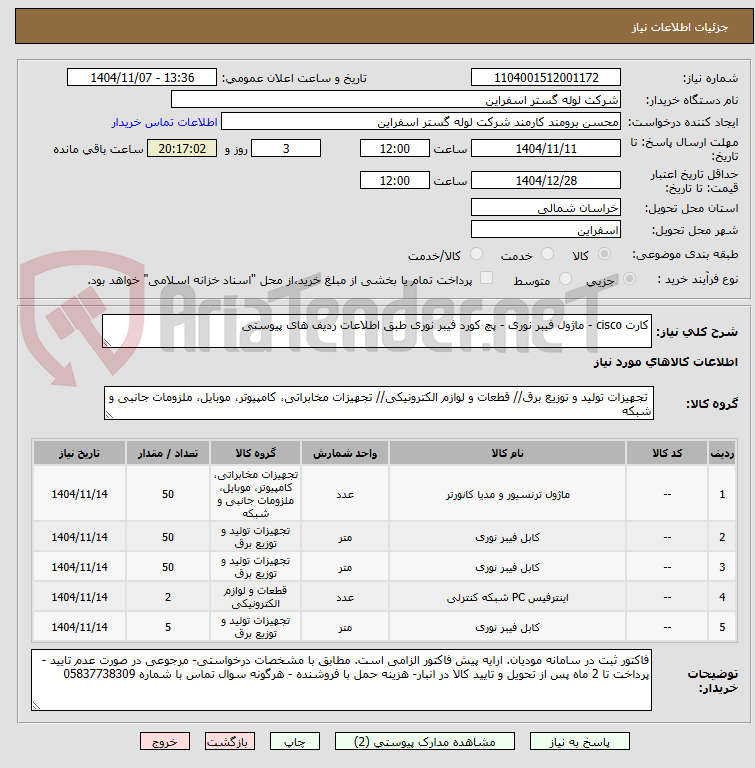Screen dimensions: 755x768
Task: Click the requester field محسن برومند
Action: tap(421, 121)
